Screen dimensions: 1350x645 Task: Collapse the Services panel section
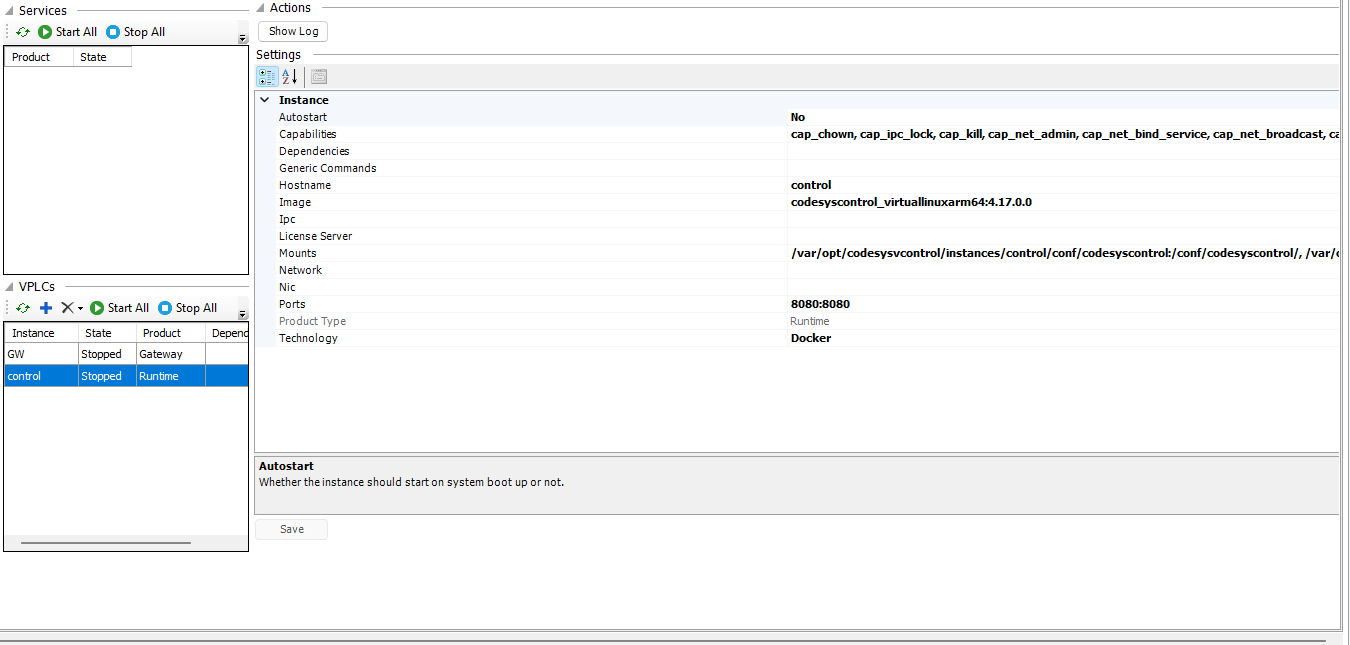9,11
